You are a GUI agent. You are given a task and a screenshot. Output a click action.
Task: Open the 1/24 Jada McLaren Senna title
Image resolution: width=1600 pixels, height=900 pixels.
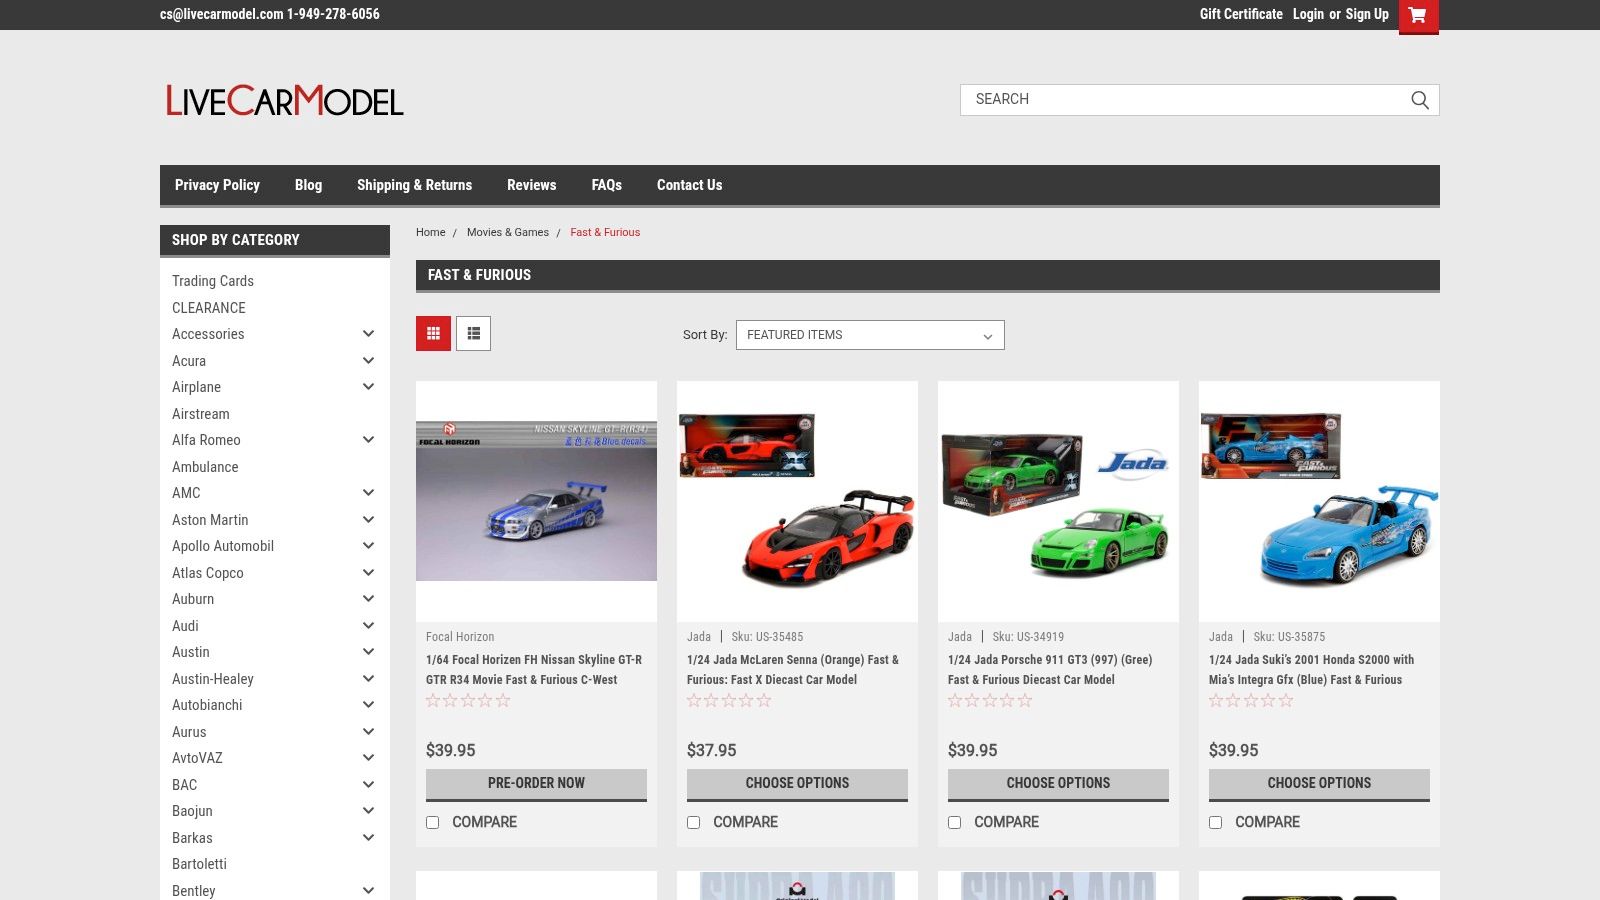click(793, 670)
